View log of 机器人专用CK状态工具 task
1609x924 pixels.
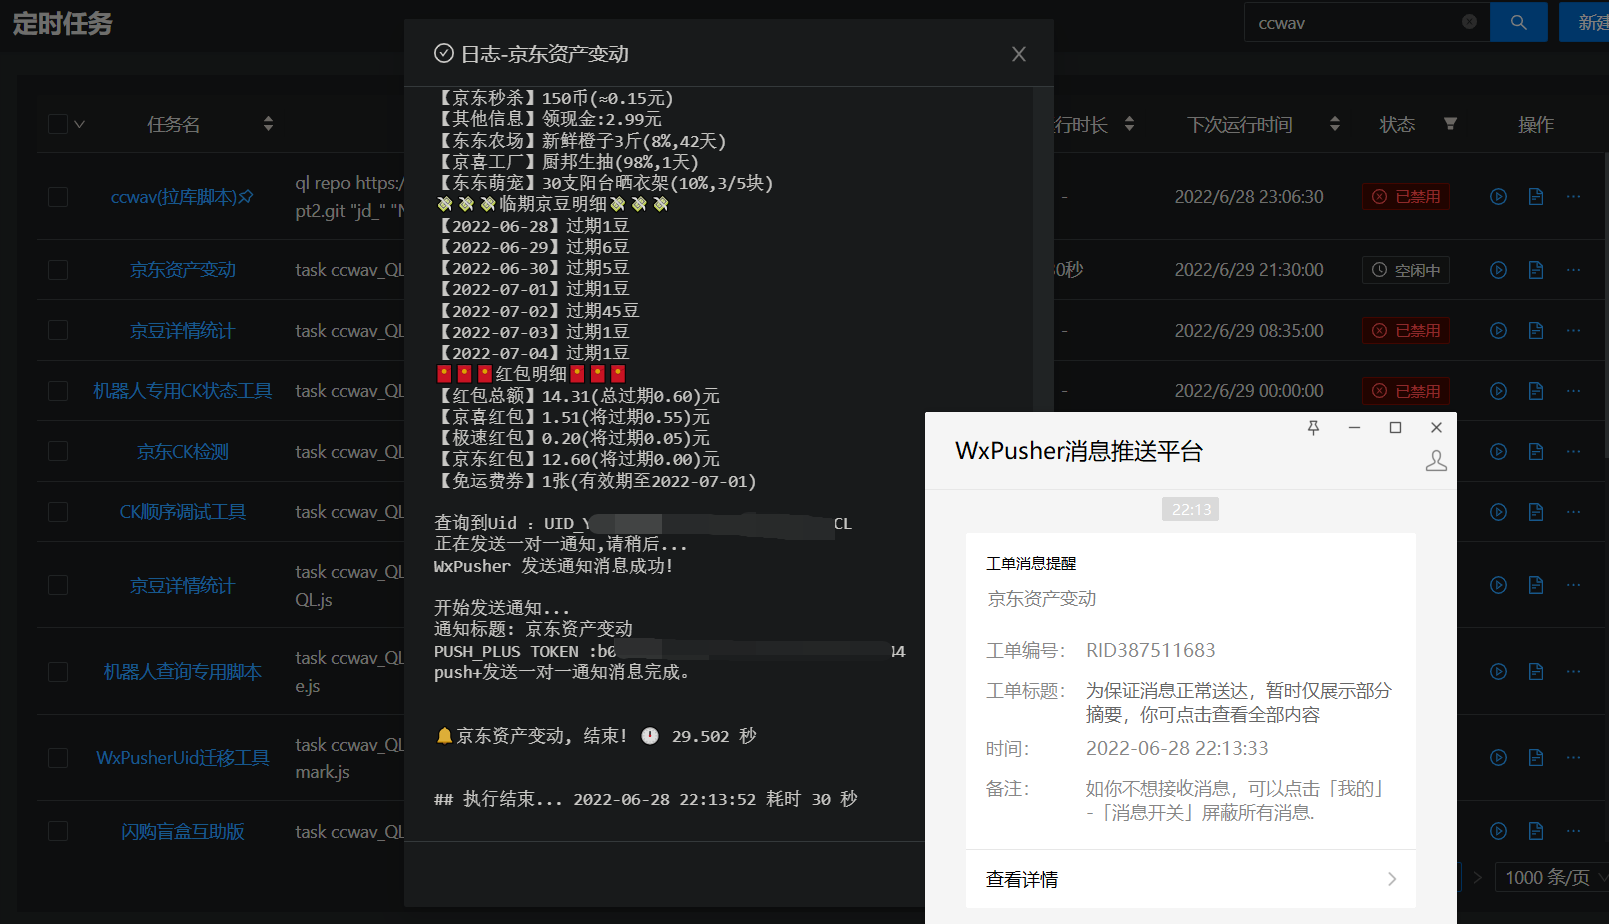pos(1536,391)
